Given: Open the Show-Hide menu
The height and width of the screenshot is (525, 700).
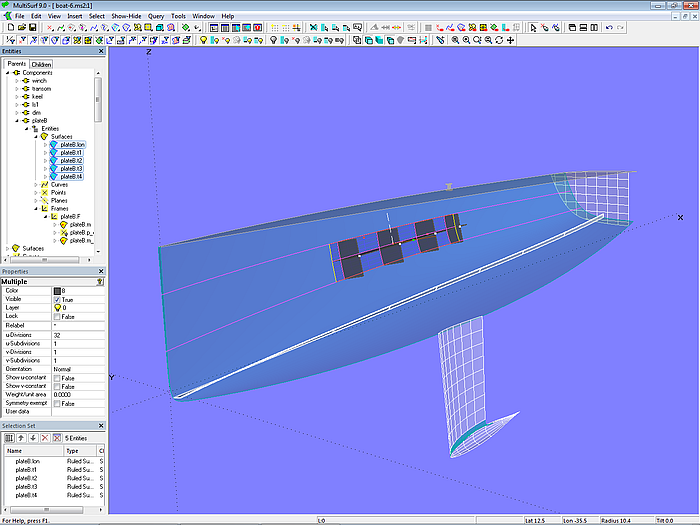Looking at the screenshot, I should [x=125, y=16].
